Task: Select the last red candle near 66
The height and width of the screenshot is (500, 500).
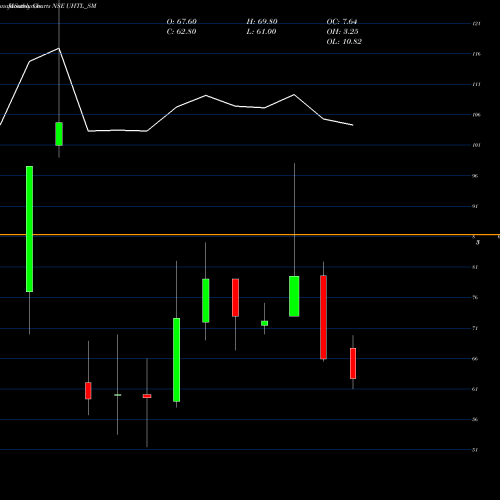Action: pyautogui.click(x=353, y=363)
